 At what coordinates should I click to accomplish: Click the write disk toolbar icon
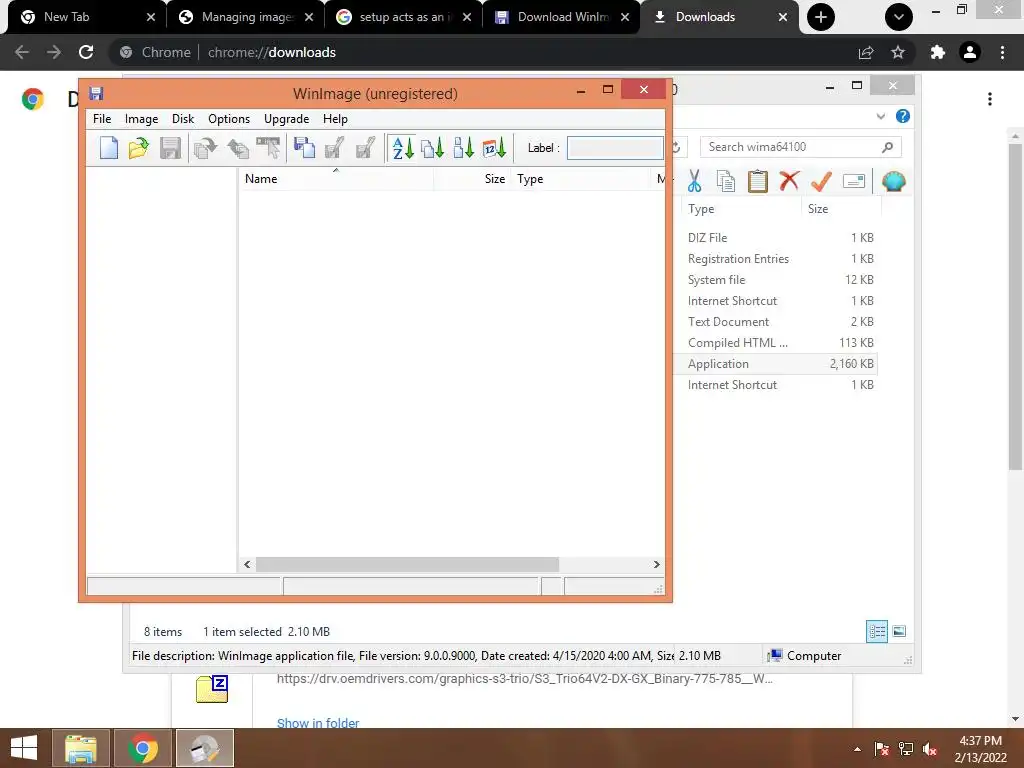coord(334,148)
